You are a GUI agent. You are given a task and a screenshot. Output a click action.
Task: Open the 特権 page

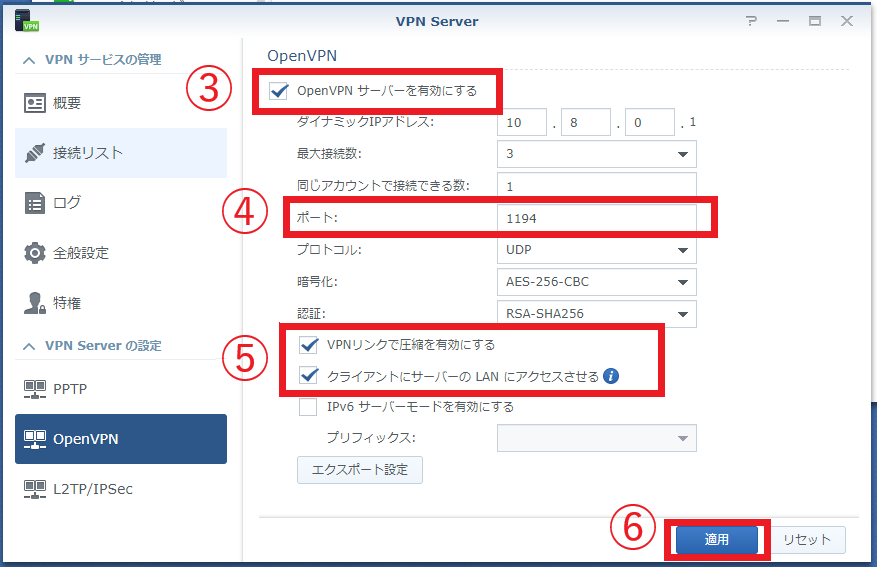(121, 303)
